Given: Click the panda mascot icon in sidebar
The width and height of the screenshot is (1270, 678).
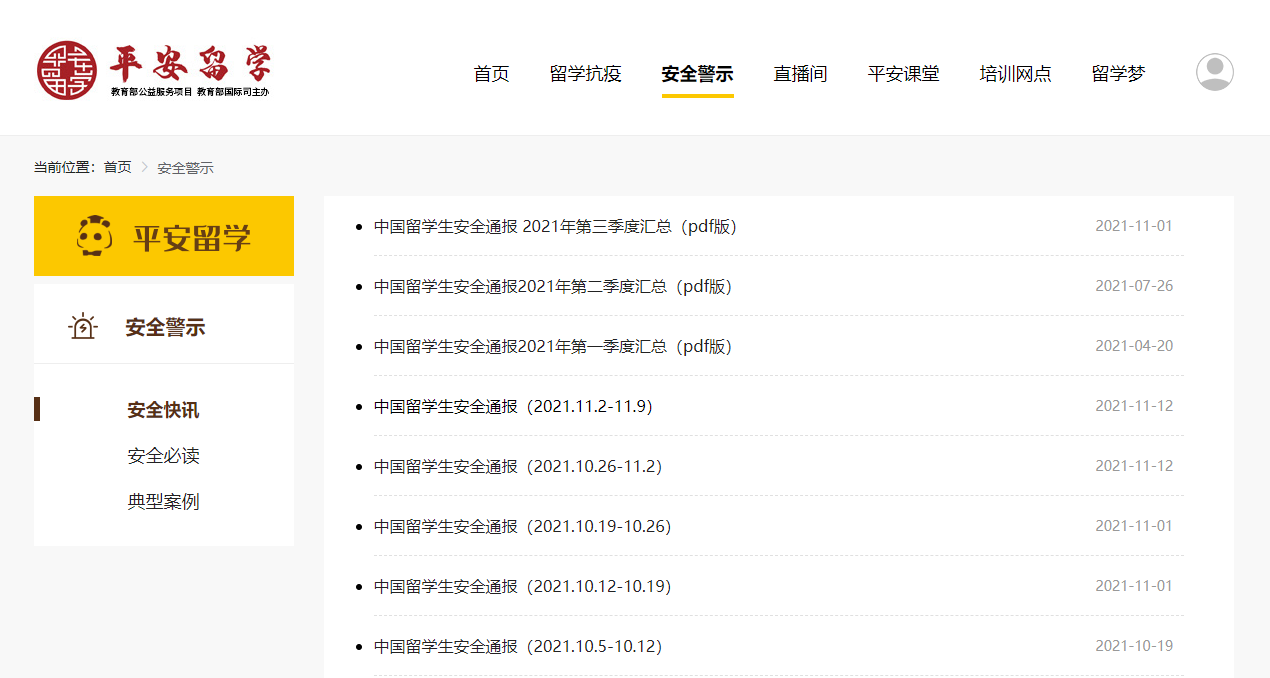Looking at the screenshot, I should 93,236.
